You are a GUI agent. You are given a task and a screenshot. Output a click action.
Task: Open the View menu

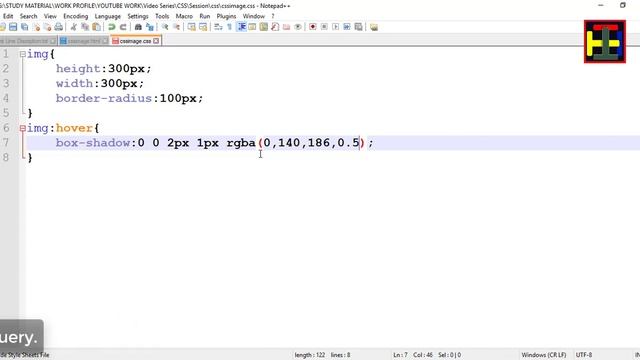point(50,16)
